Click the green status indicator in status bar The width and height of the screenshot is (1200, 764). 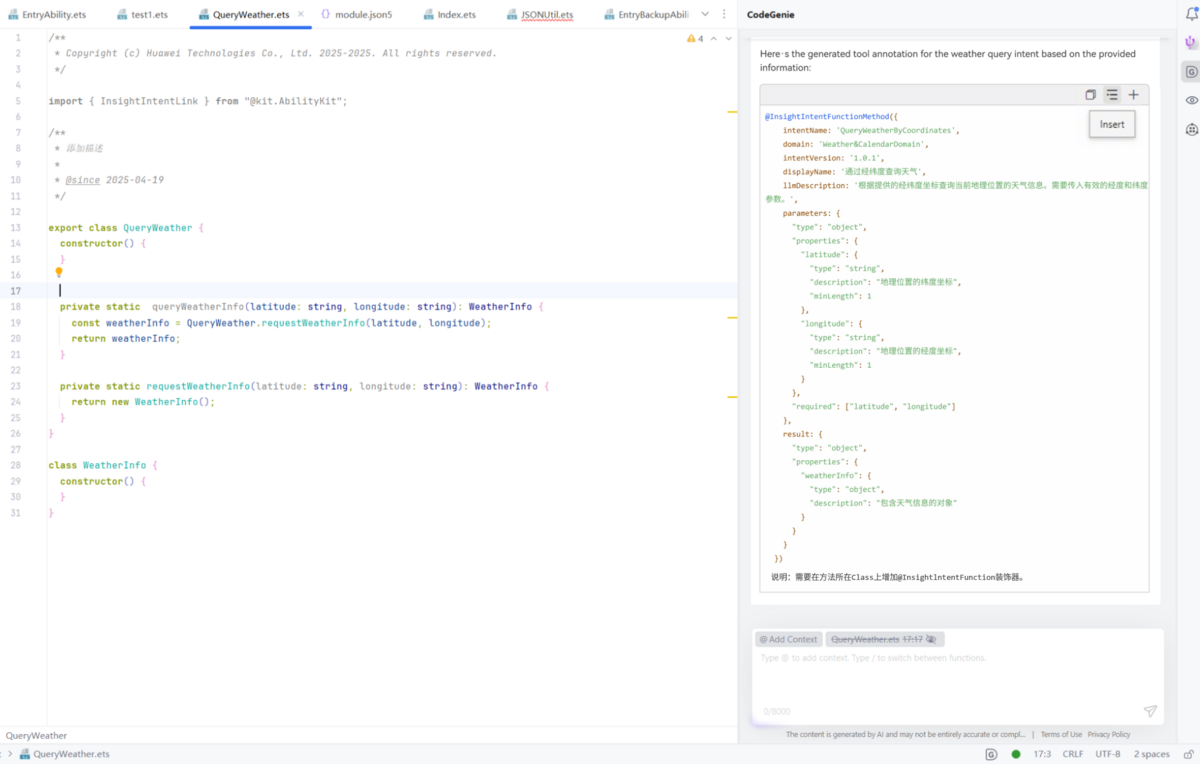[1016, 754]
